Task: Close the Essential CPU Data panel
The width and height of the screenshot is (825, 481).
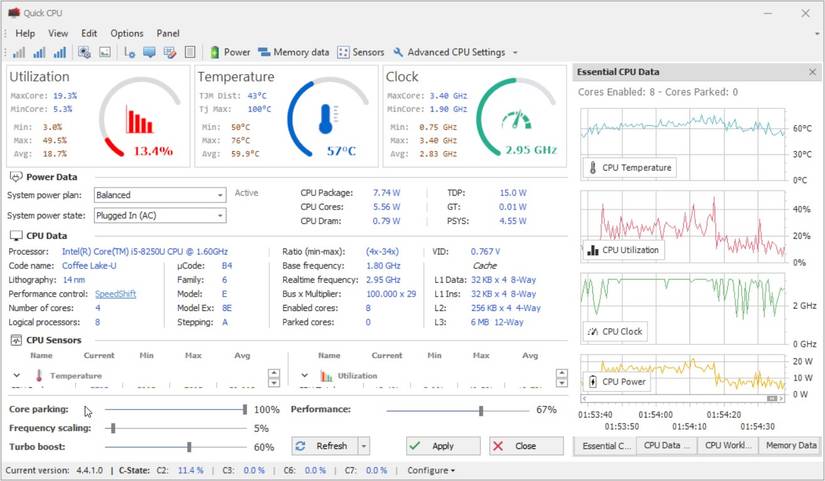Action: point(812,72)
